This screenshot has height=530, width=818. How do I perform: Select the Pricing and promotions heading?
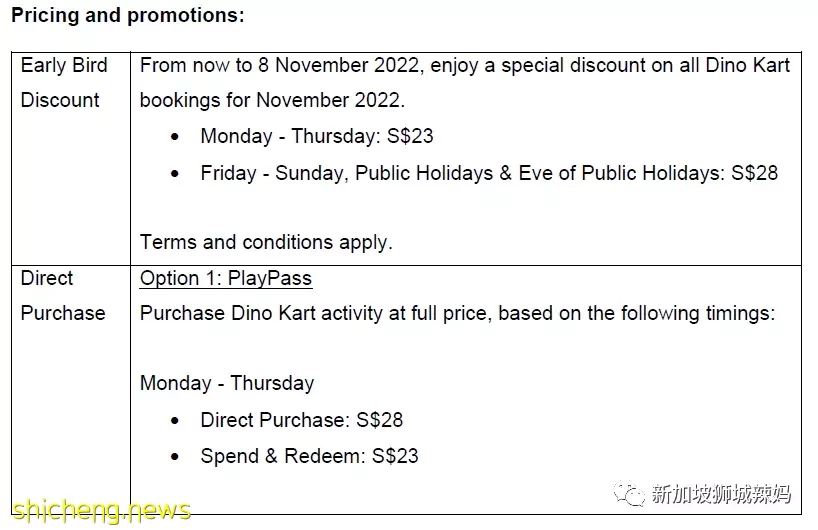click(128, 15)
